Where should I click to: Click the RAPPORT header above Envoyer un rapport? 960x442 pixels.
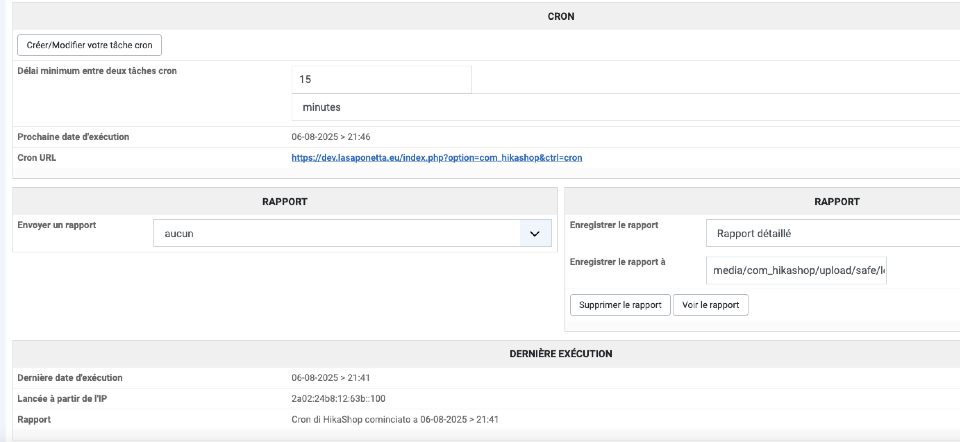pos(284,201)
